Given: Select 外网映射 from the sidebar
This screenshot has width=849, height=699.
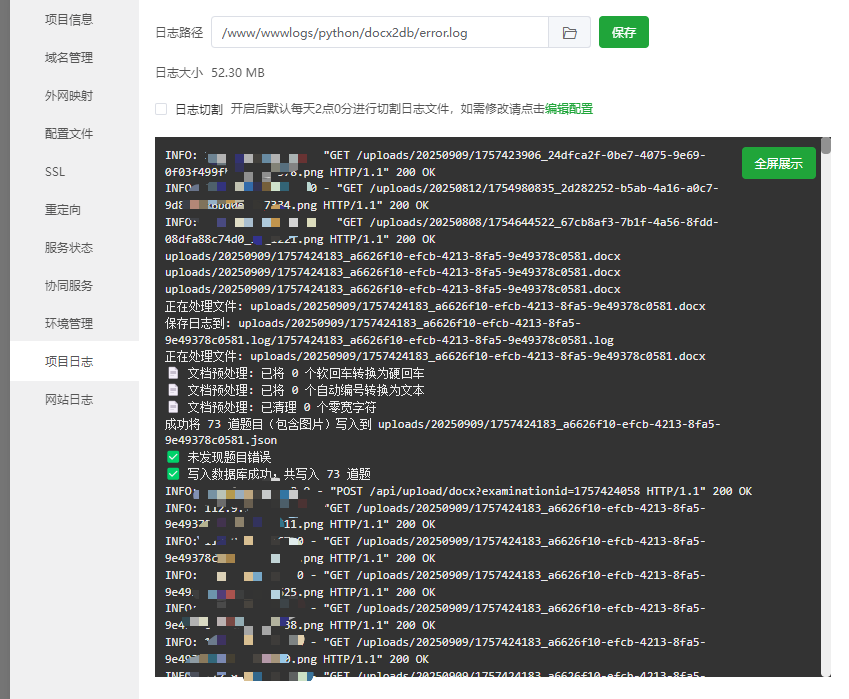Looking at the screenshot, I should coord(69,96).
